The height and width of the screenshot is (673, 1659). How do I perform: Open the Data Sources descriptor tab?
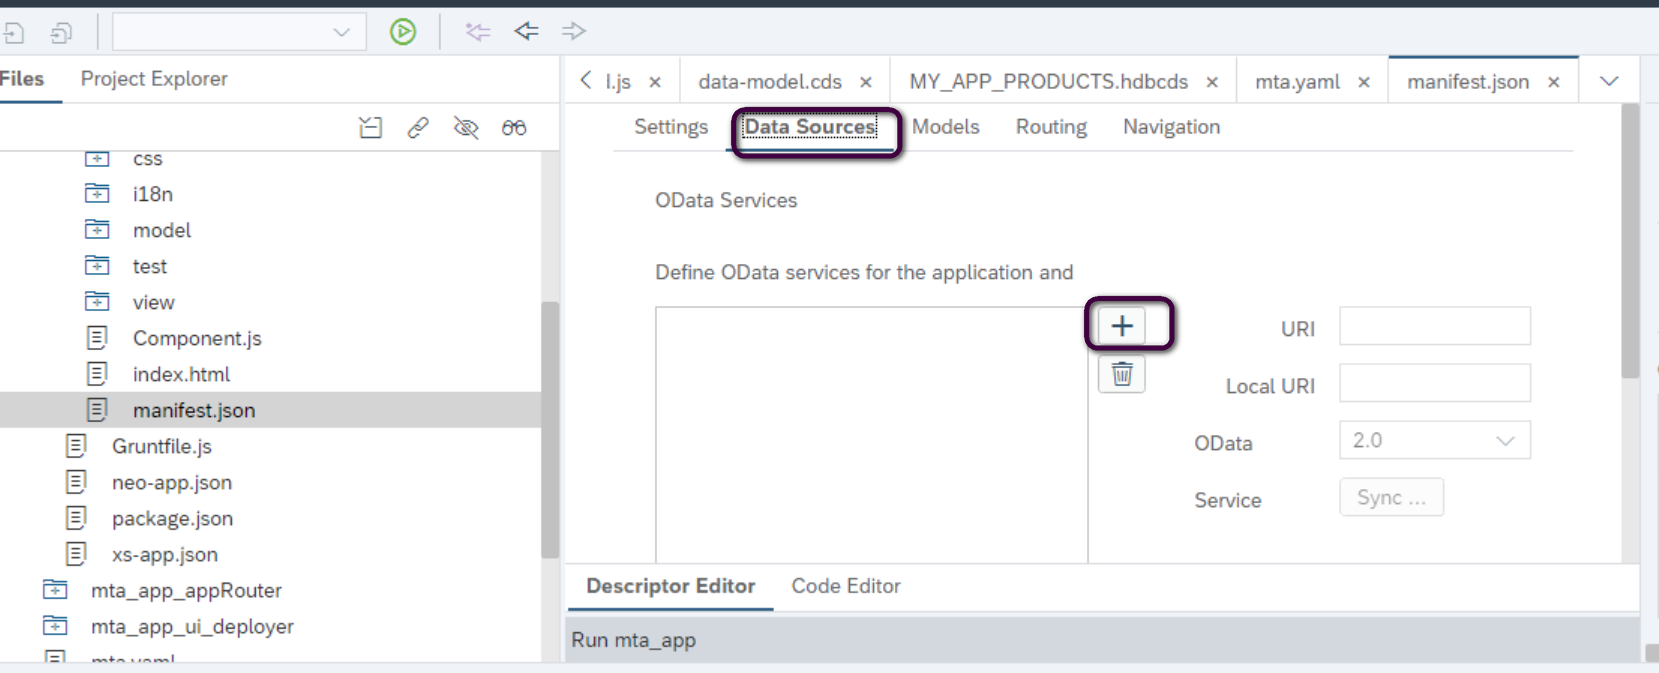tap(810, 127)
